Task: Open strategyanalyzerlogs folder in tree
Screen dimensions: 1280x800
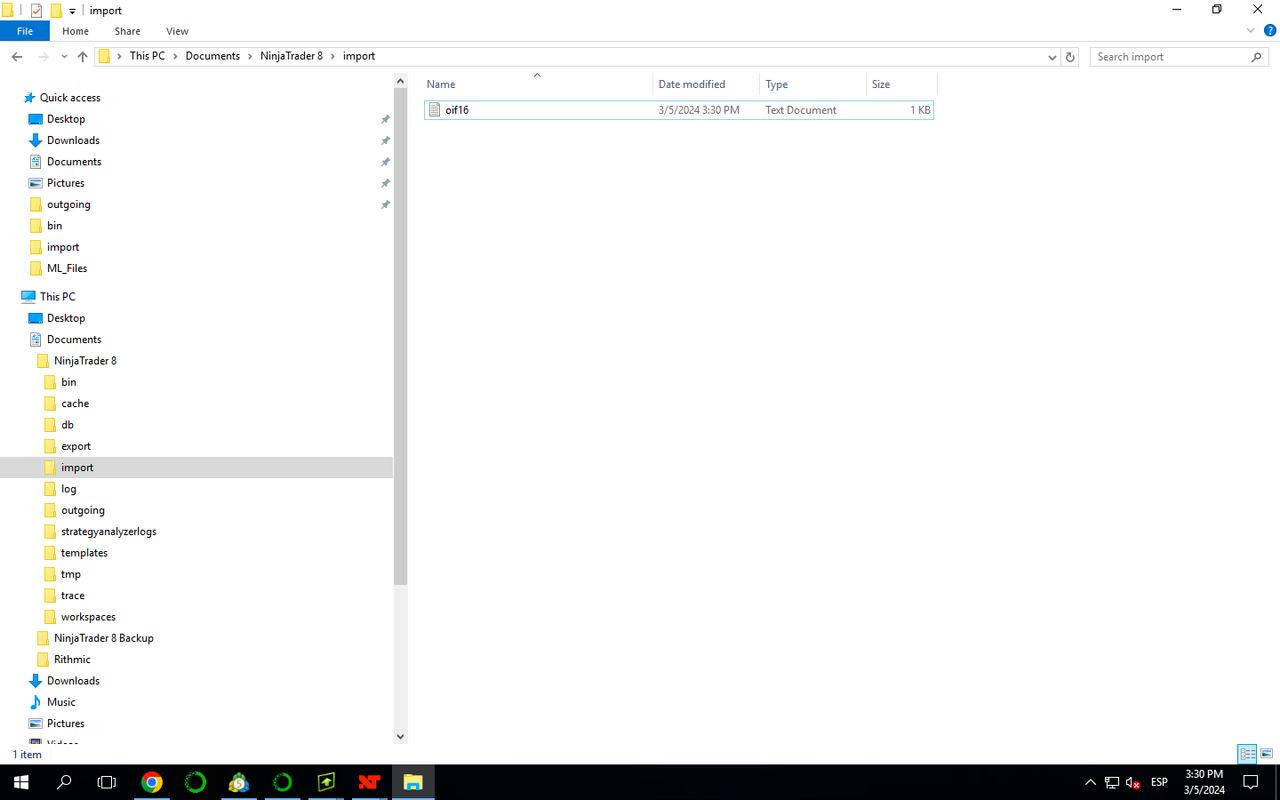Action: coord(108,532)
